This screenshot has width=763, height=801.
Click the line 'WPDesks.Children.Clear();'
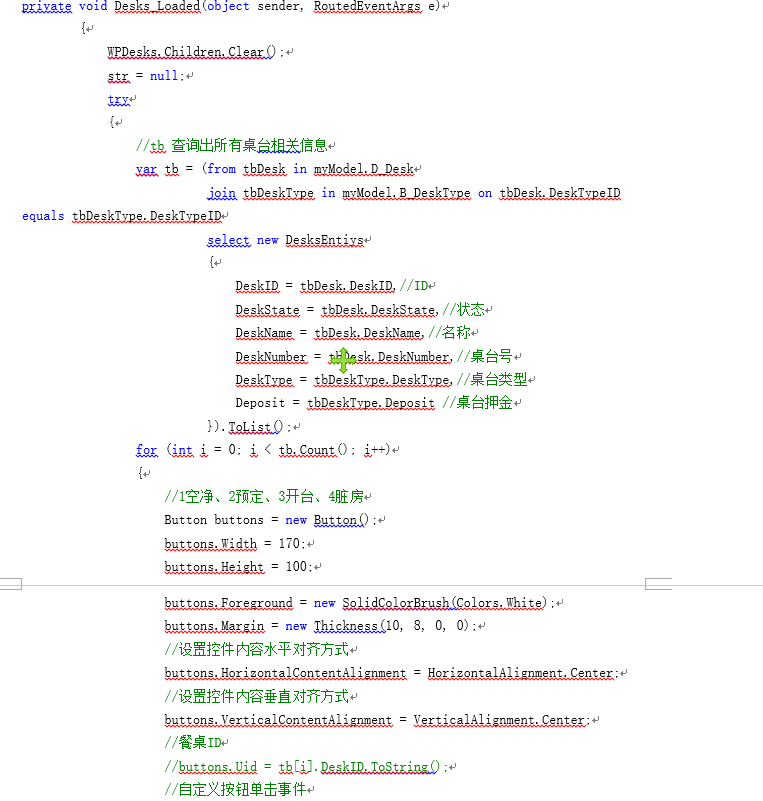tap(196, 52)
